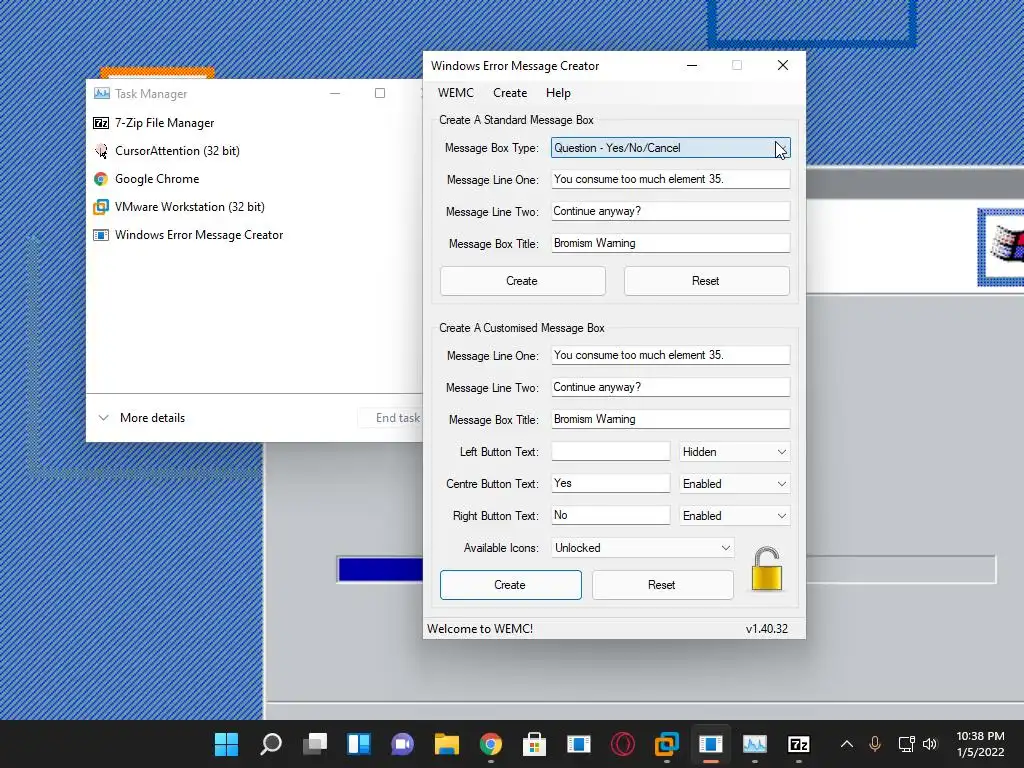Show hidden system tray icons
This screenshot has height=768, width=1024.
846,744
